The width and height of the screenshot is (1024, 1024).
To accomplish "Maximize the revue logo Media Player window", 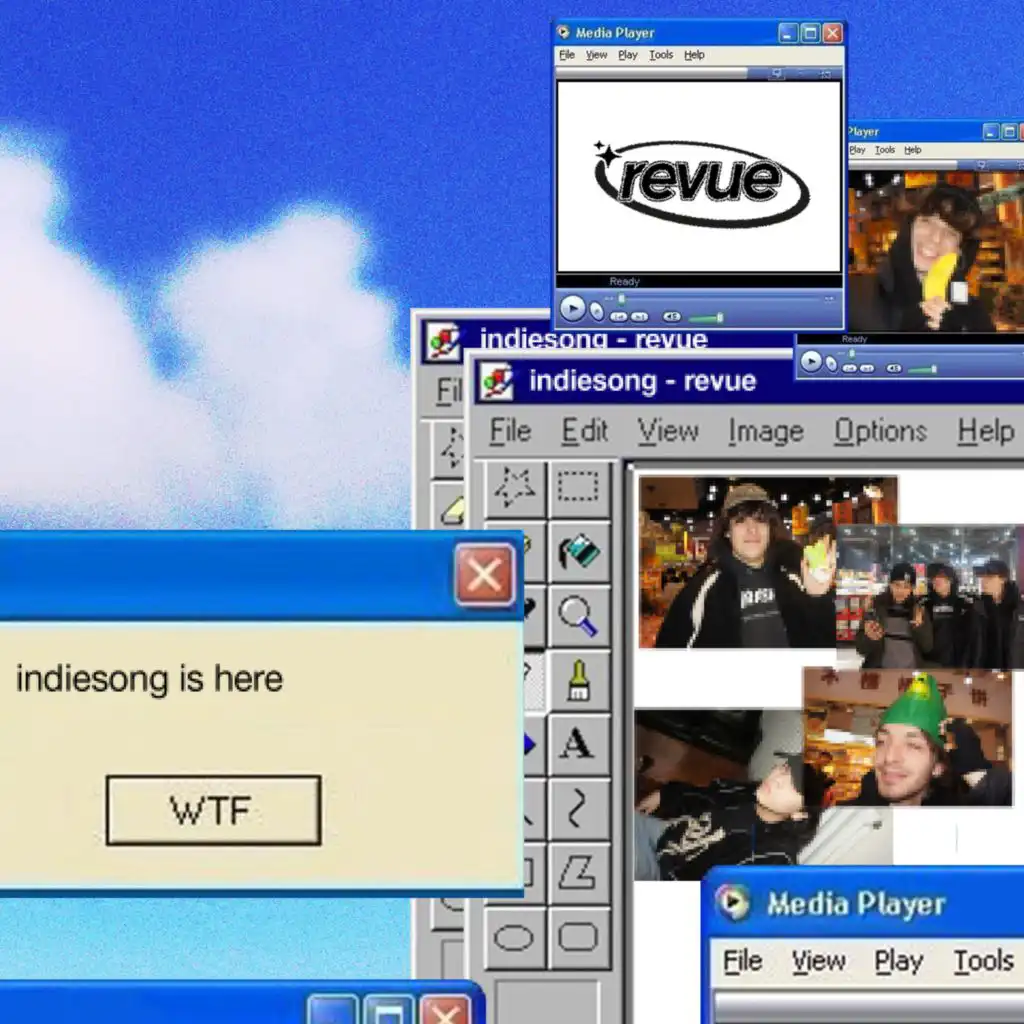I will pyautogui.click(x=810, y=33).
